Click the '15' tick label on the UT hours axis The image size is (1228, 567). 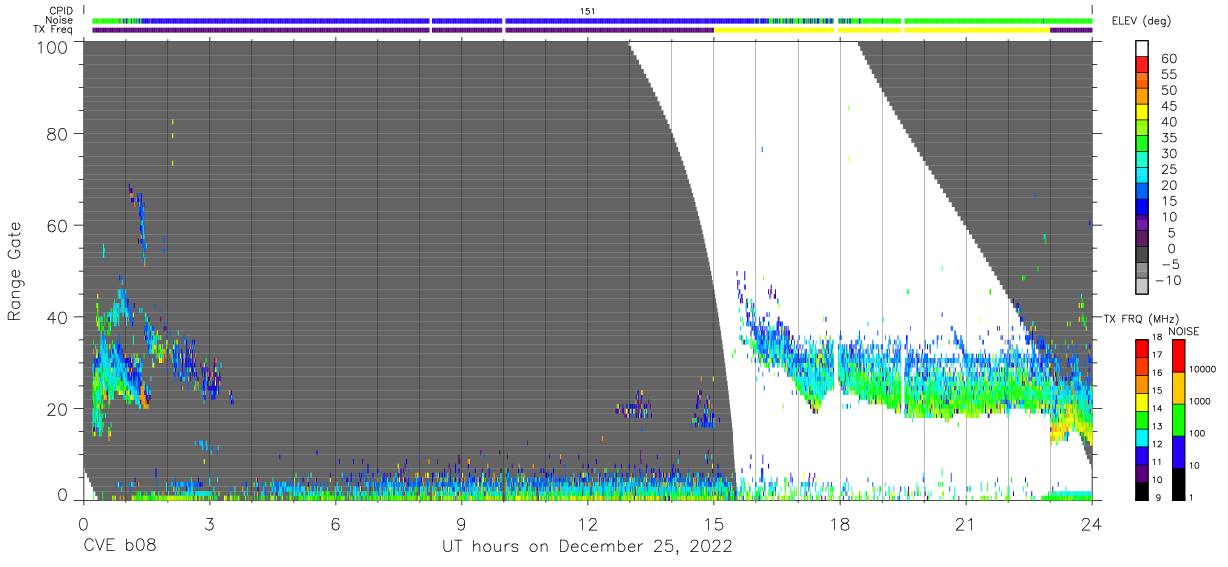[x=713, y=524]
